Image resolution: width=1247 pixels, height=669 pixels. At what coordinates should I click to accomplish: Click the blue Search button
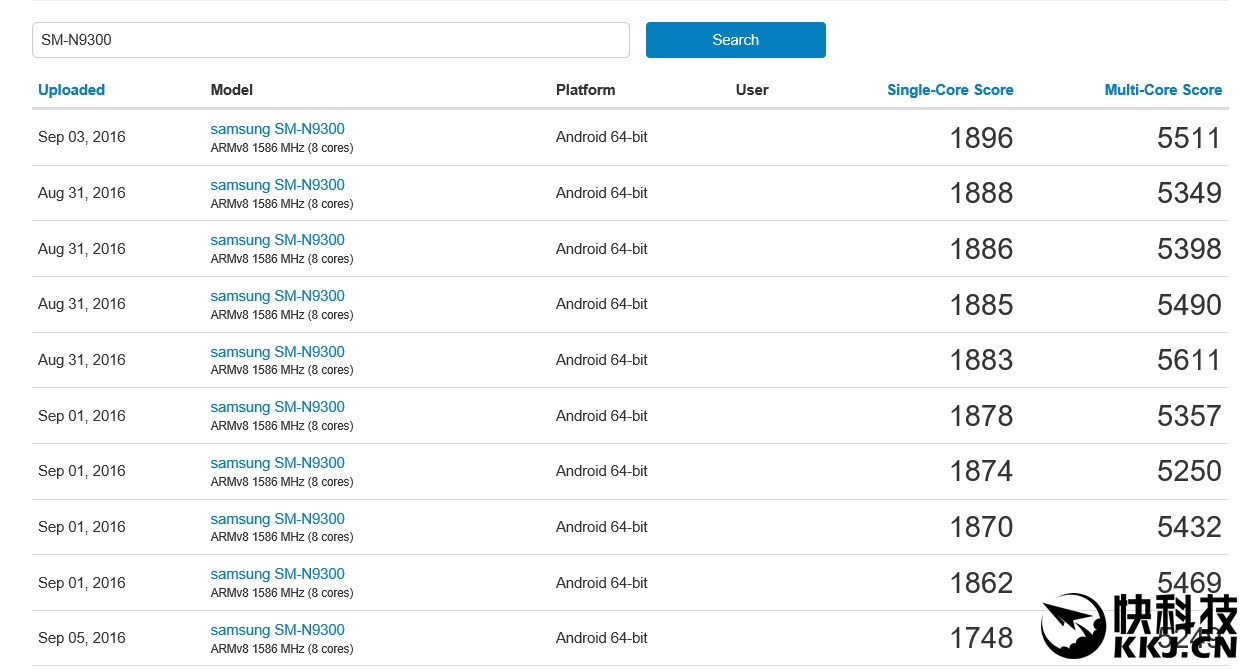click(736, 40)
